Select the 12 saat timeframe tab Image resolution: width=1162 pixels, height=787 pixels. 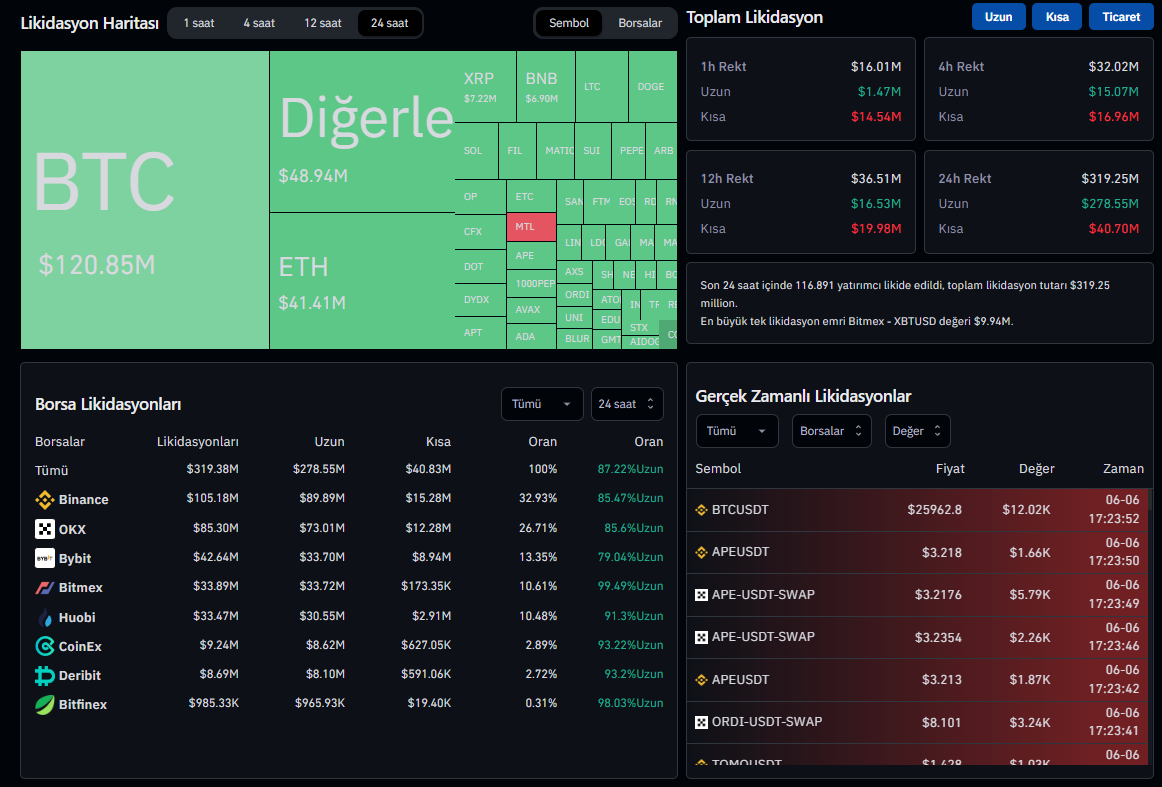(x=322, y=23)
